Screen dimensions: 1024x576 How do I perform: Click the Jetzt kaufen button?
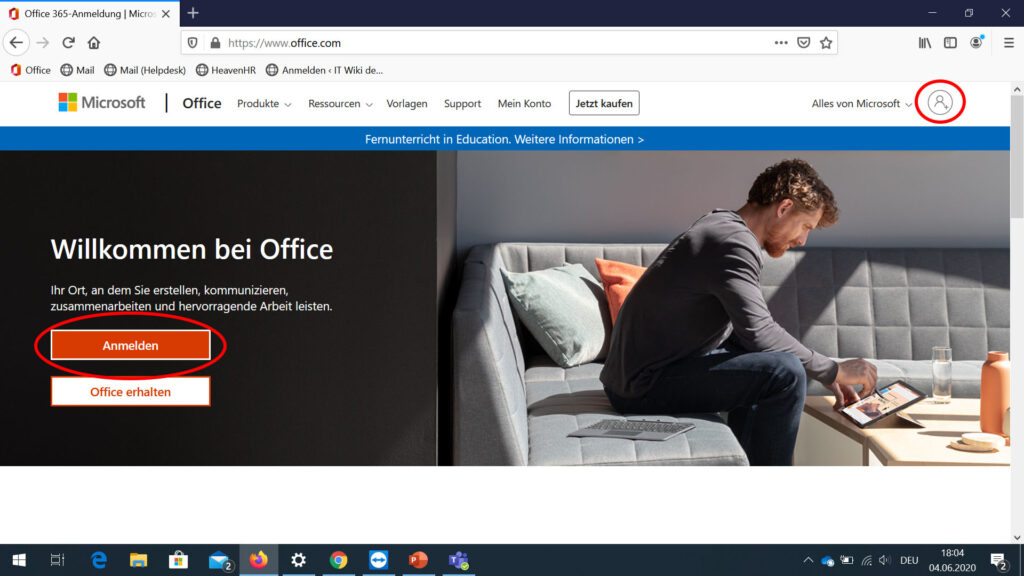tap(604, 103)
